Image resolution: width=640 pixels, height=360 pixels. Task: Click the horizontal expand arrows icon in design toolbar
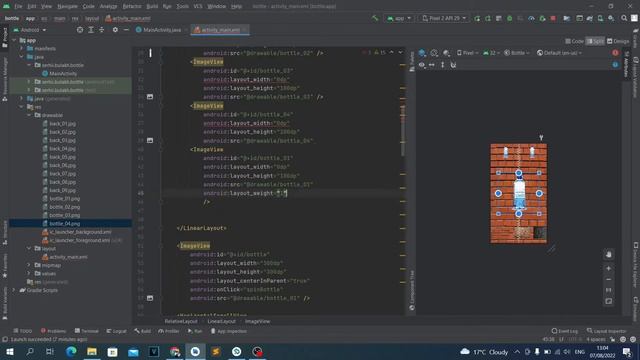tap(431, 64)
